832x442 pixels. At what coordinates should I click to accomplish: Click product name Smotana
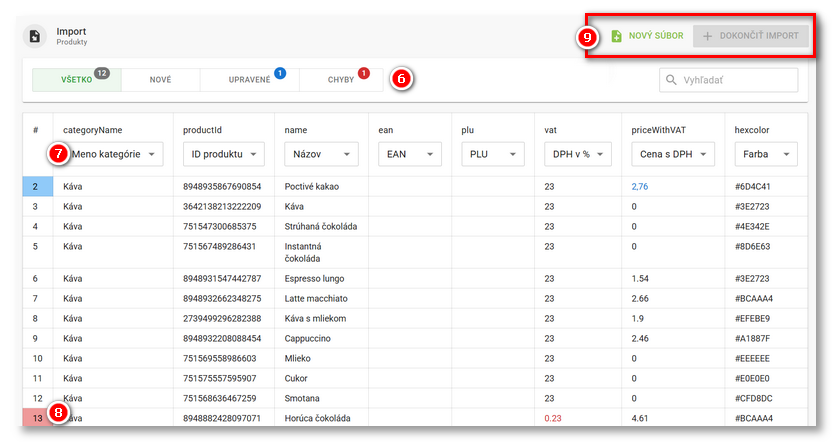(x=302, y=398)
